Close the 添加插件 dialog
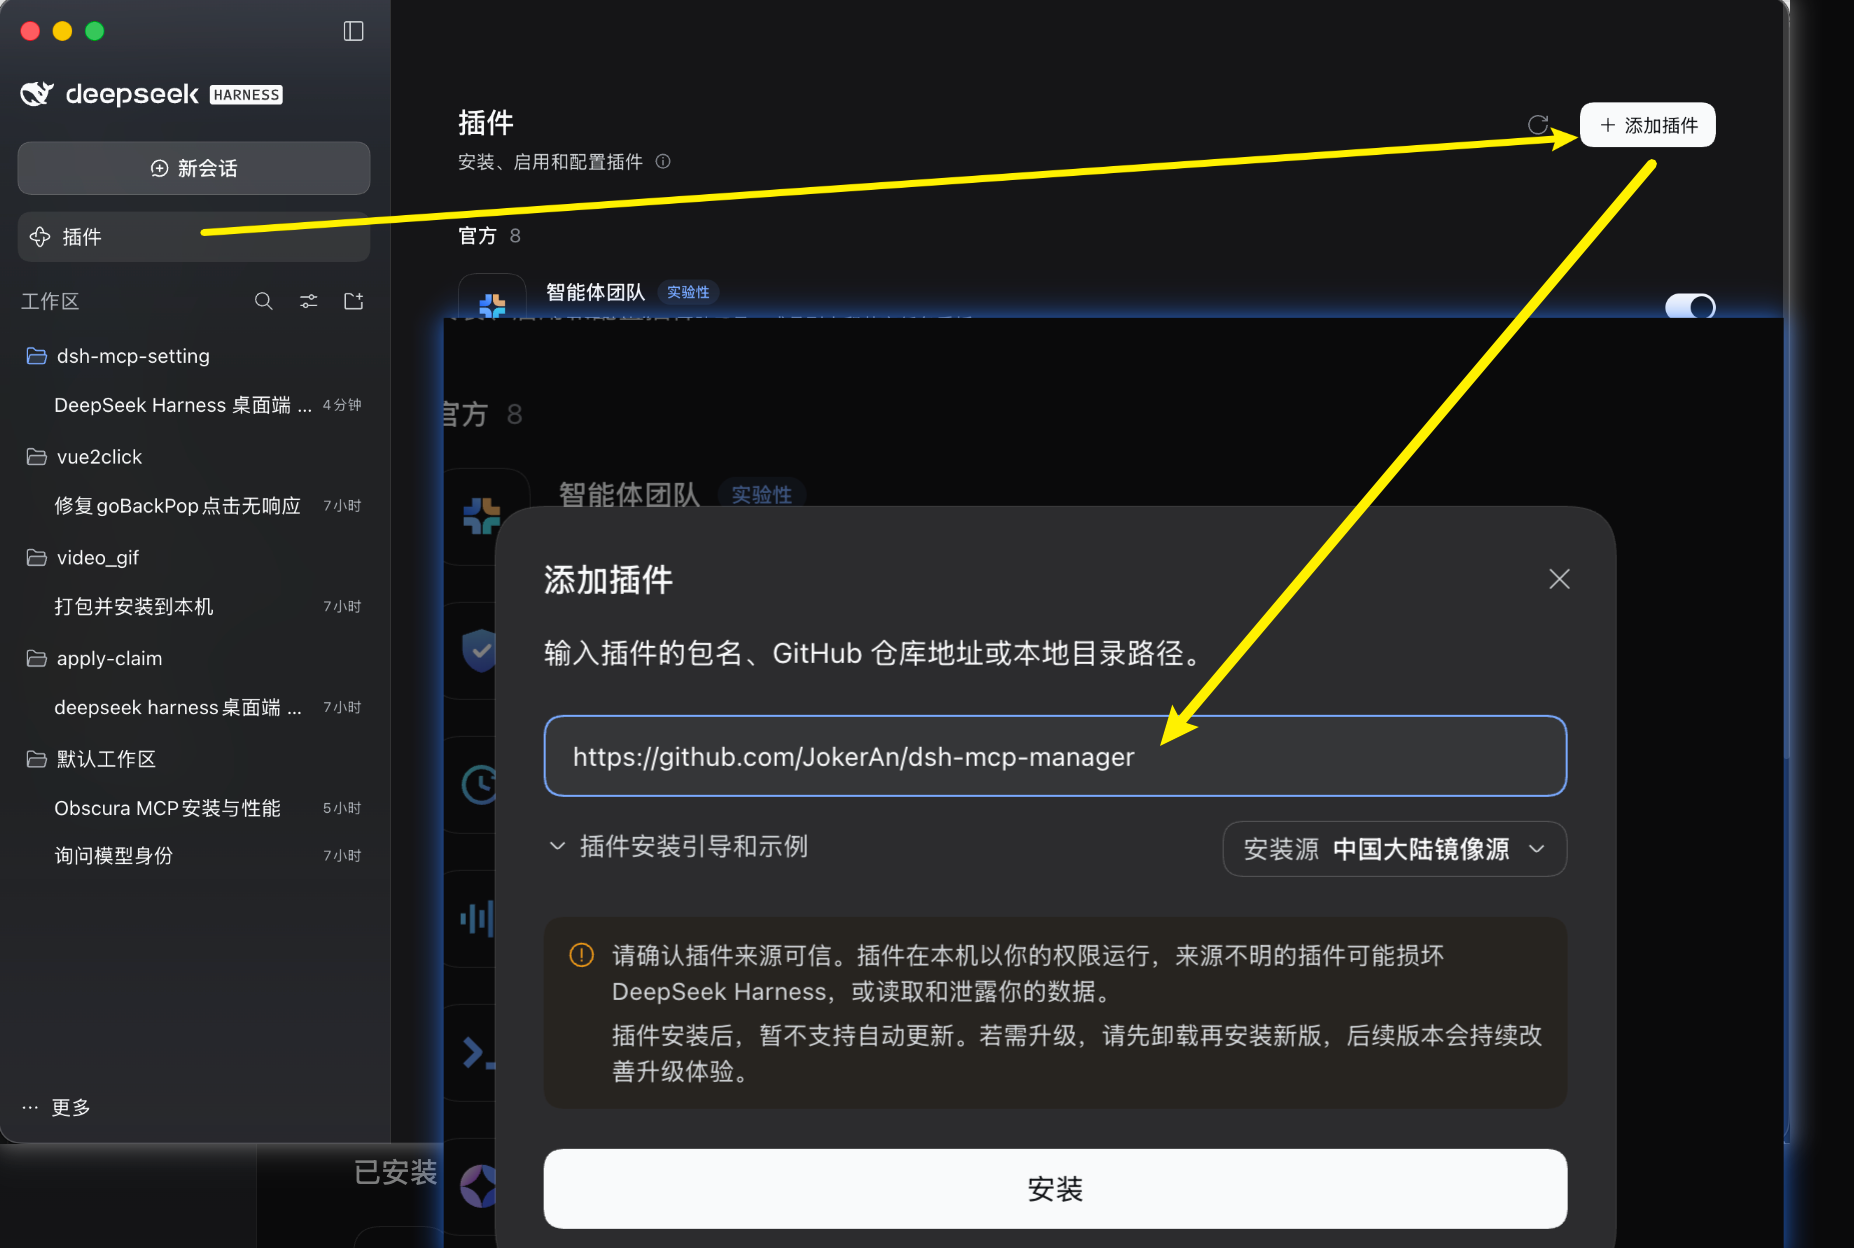This screenshot has height=1248, width=1854. point(1559,579)
